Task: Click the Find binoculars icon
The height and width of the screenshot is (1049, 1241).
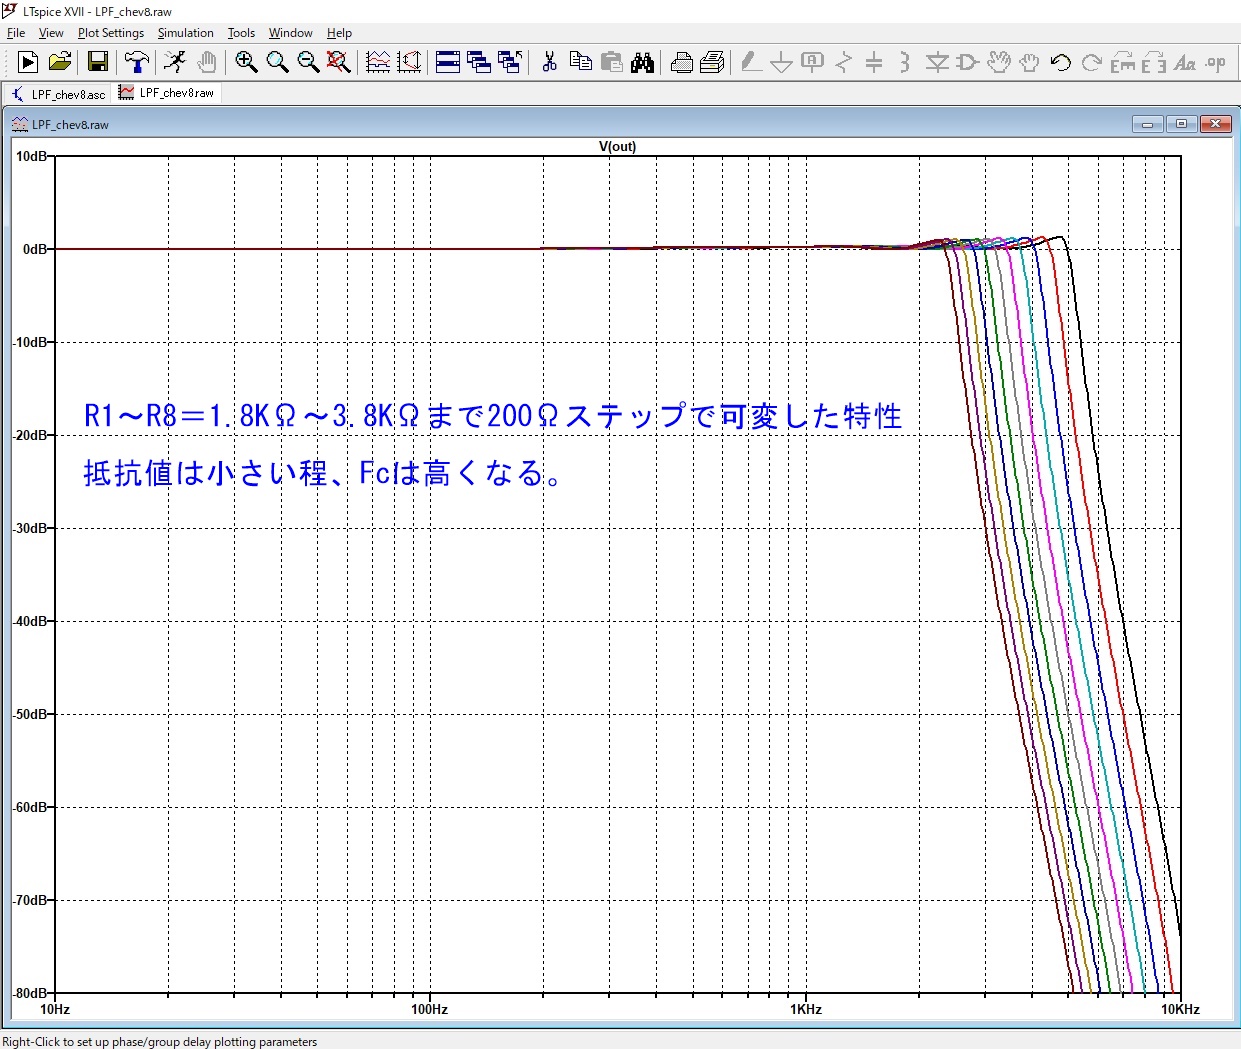Action: pos(642,63)
